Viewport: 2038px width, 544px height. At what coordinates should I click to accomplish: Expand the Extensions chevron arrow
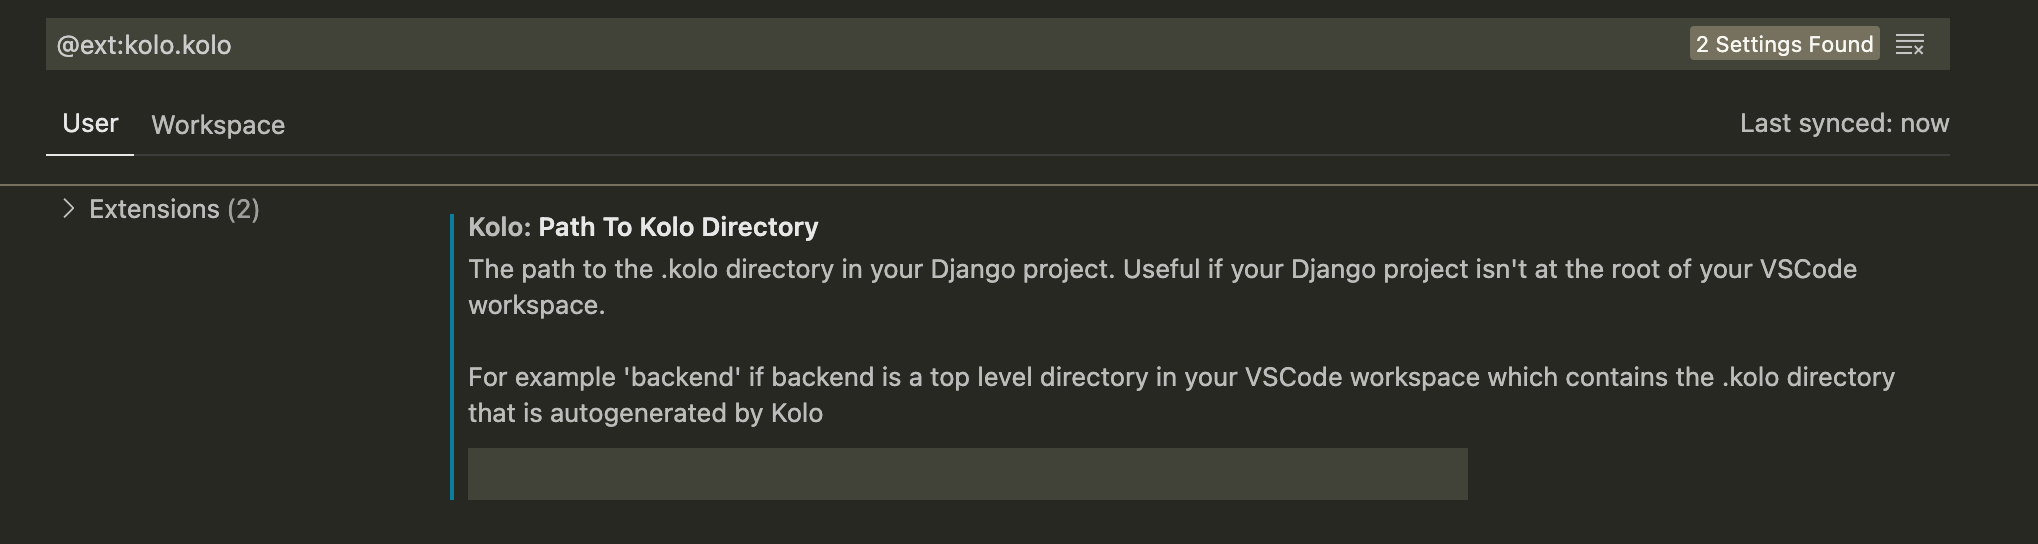point(68,208)
